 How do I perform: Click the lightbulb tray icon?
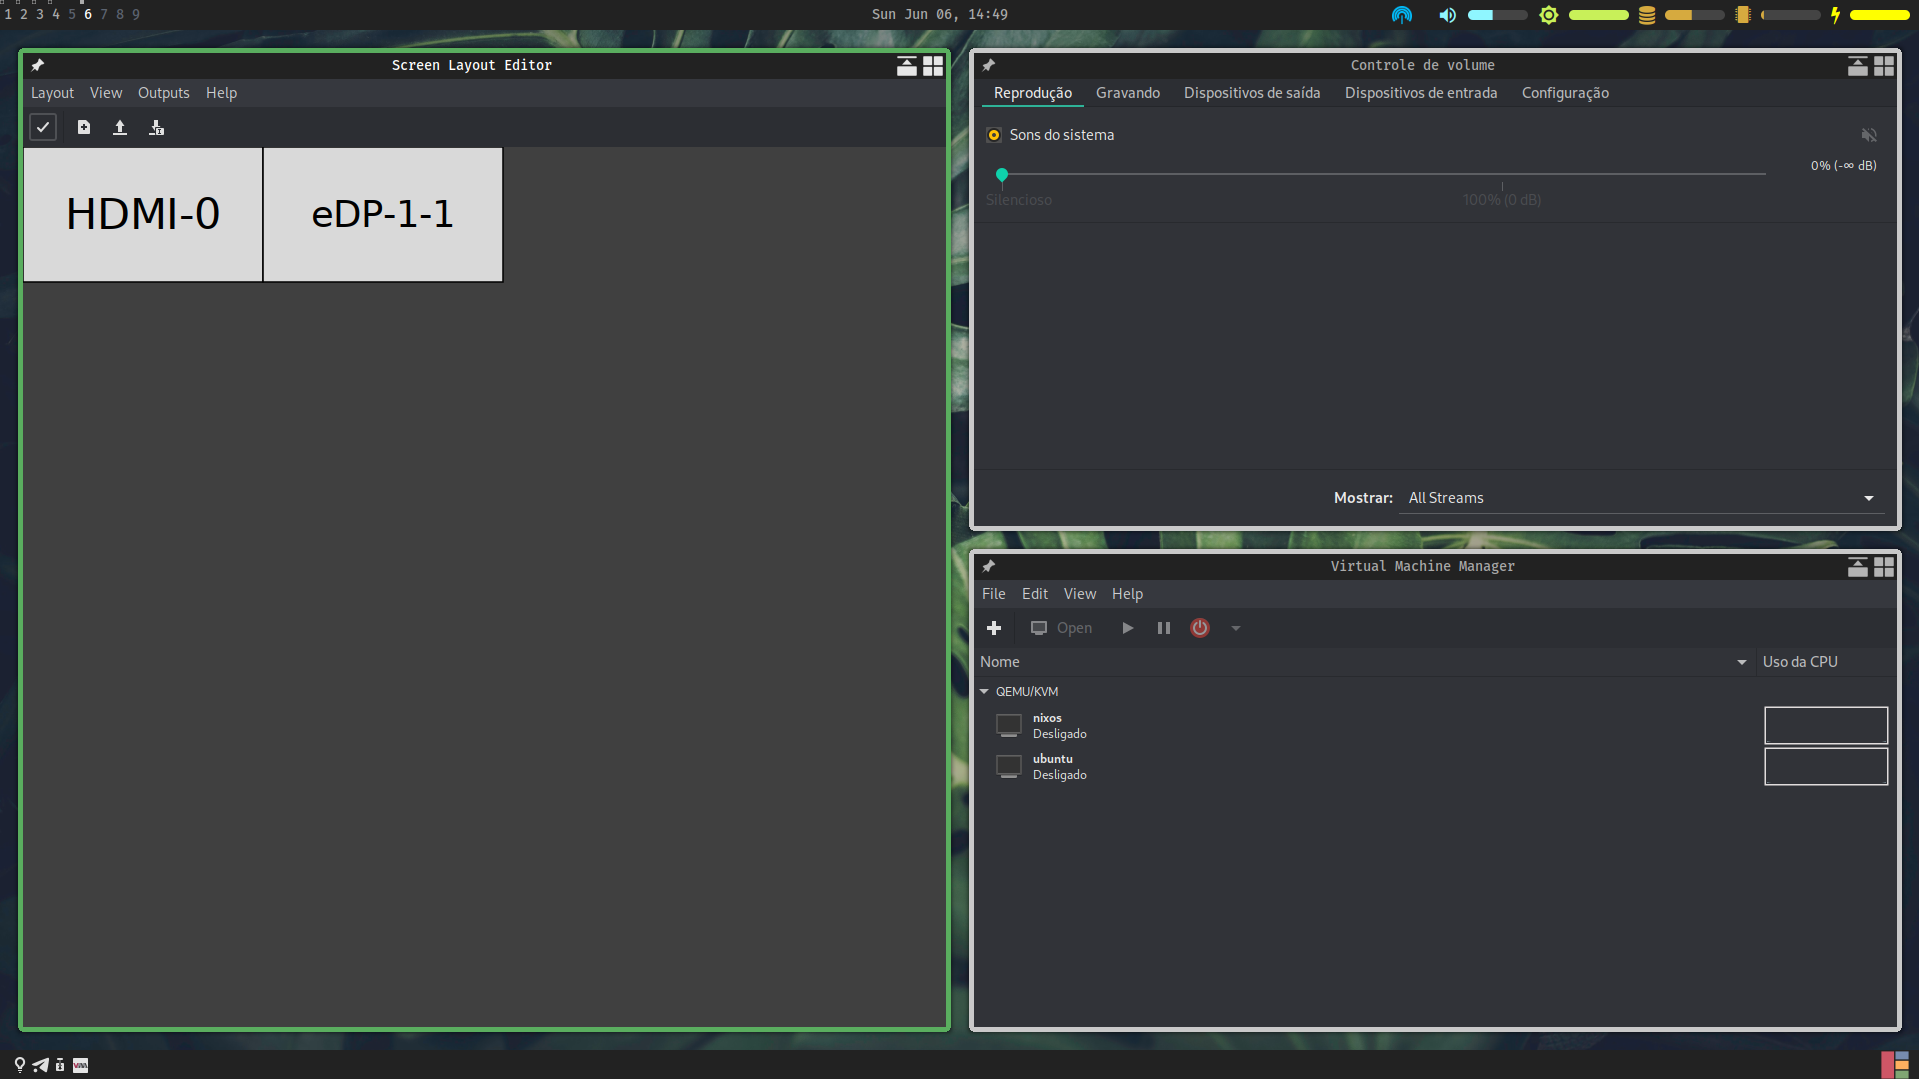click(x=19, y=1065)
